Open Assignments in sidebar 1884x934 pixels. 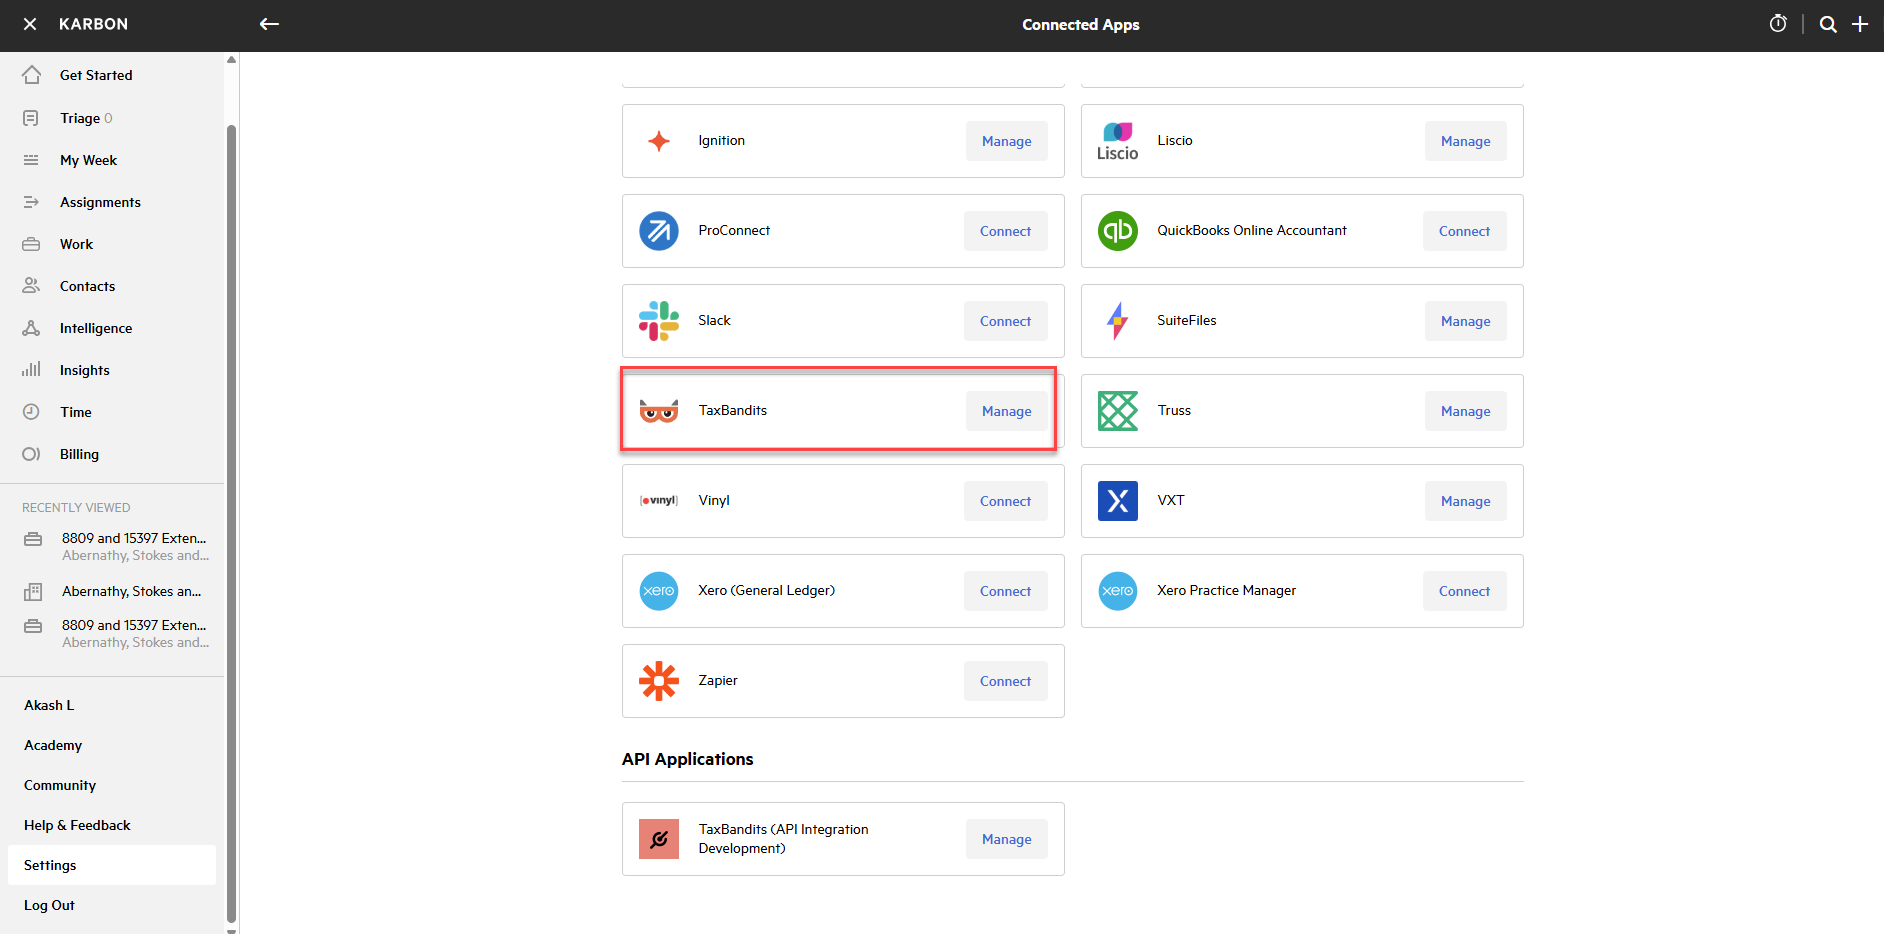[x=100, y=202]
